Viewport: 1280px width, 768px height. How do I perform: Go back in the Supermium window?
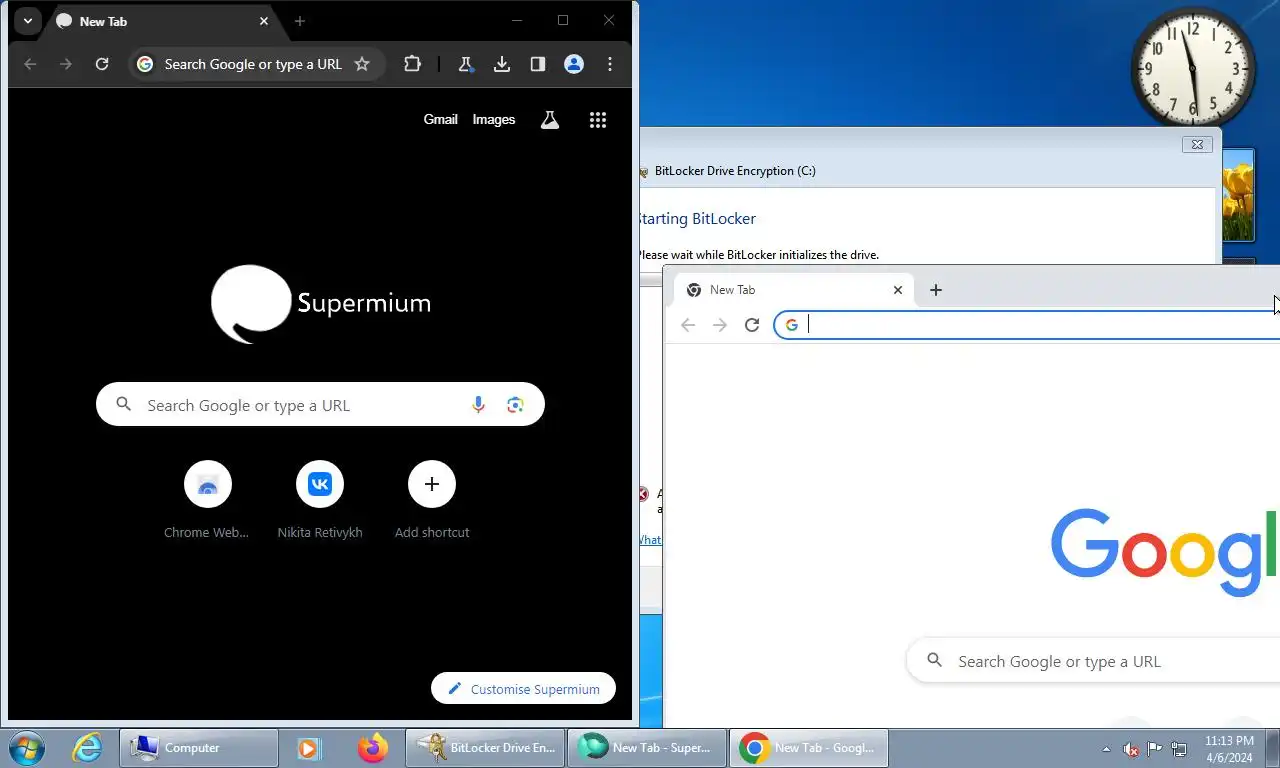[30, 64]
